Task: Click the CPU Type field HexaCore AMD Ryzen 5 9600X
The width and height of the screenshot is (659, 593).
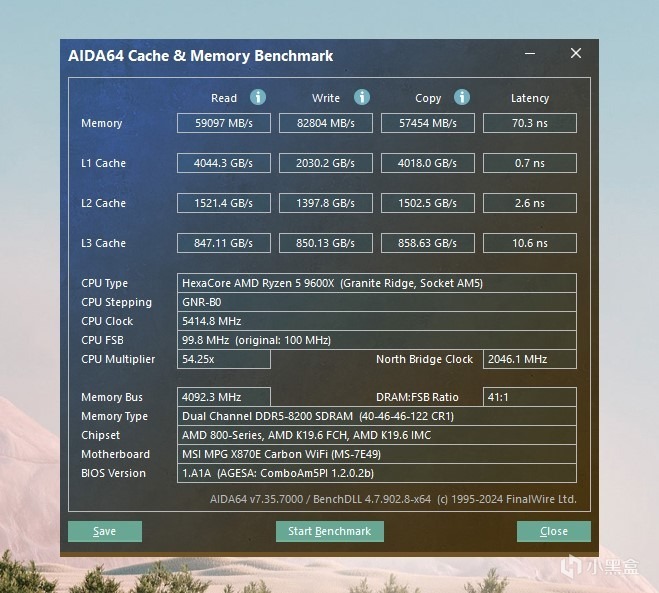Action: coord(377,283)
